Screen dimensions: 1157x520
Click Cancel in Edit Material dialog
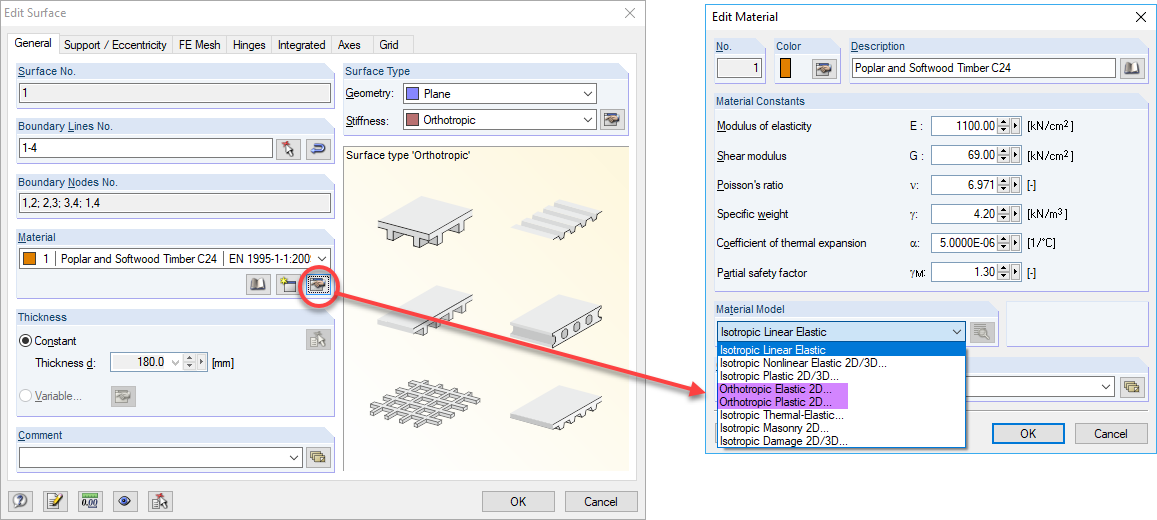(1111, 433)
